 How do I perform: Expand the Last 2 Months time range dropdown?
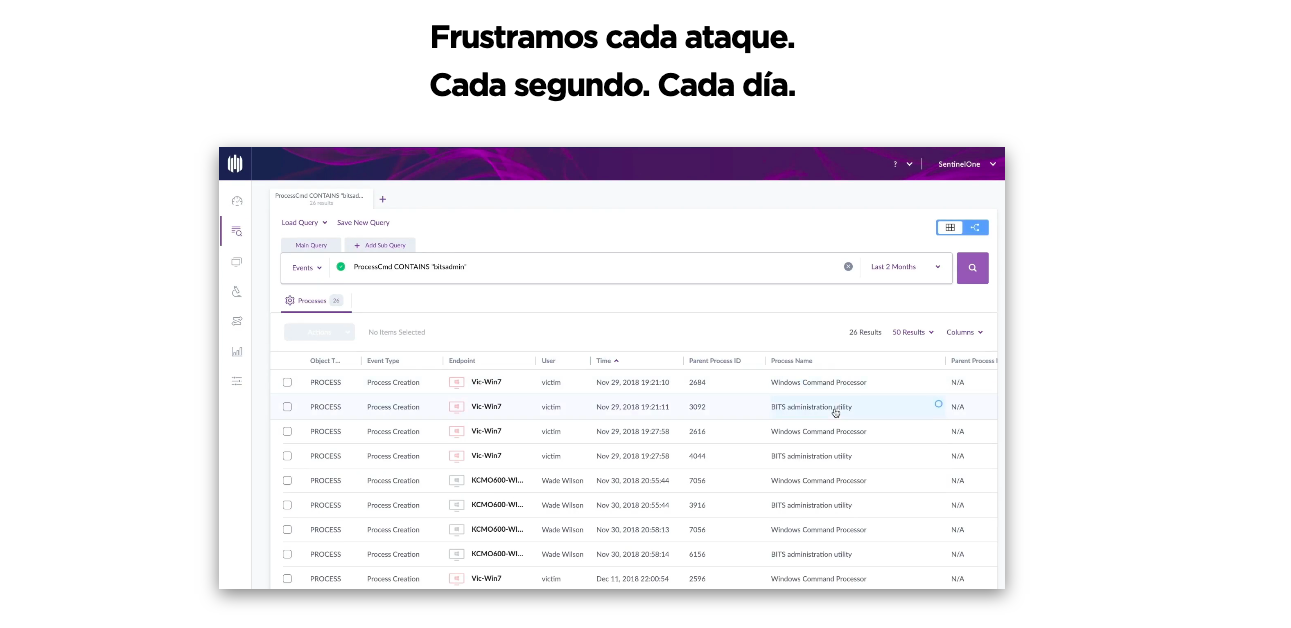click(905, 267)
